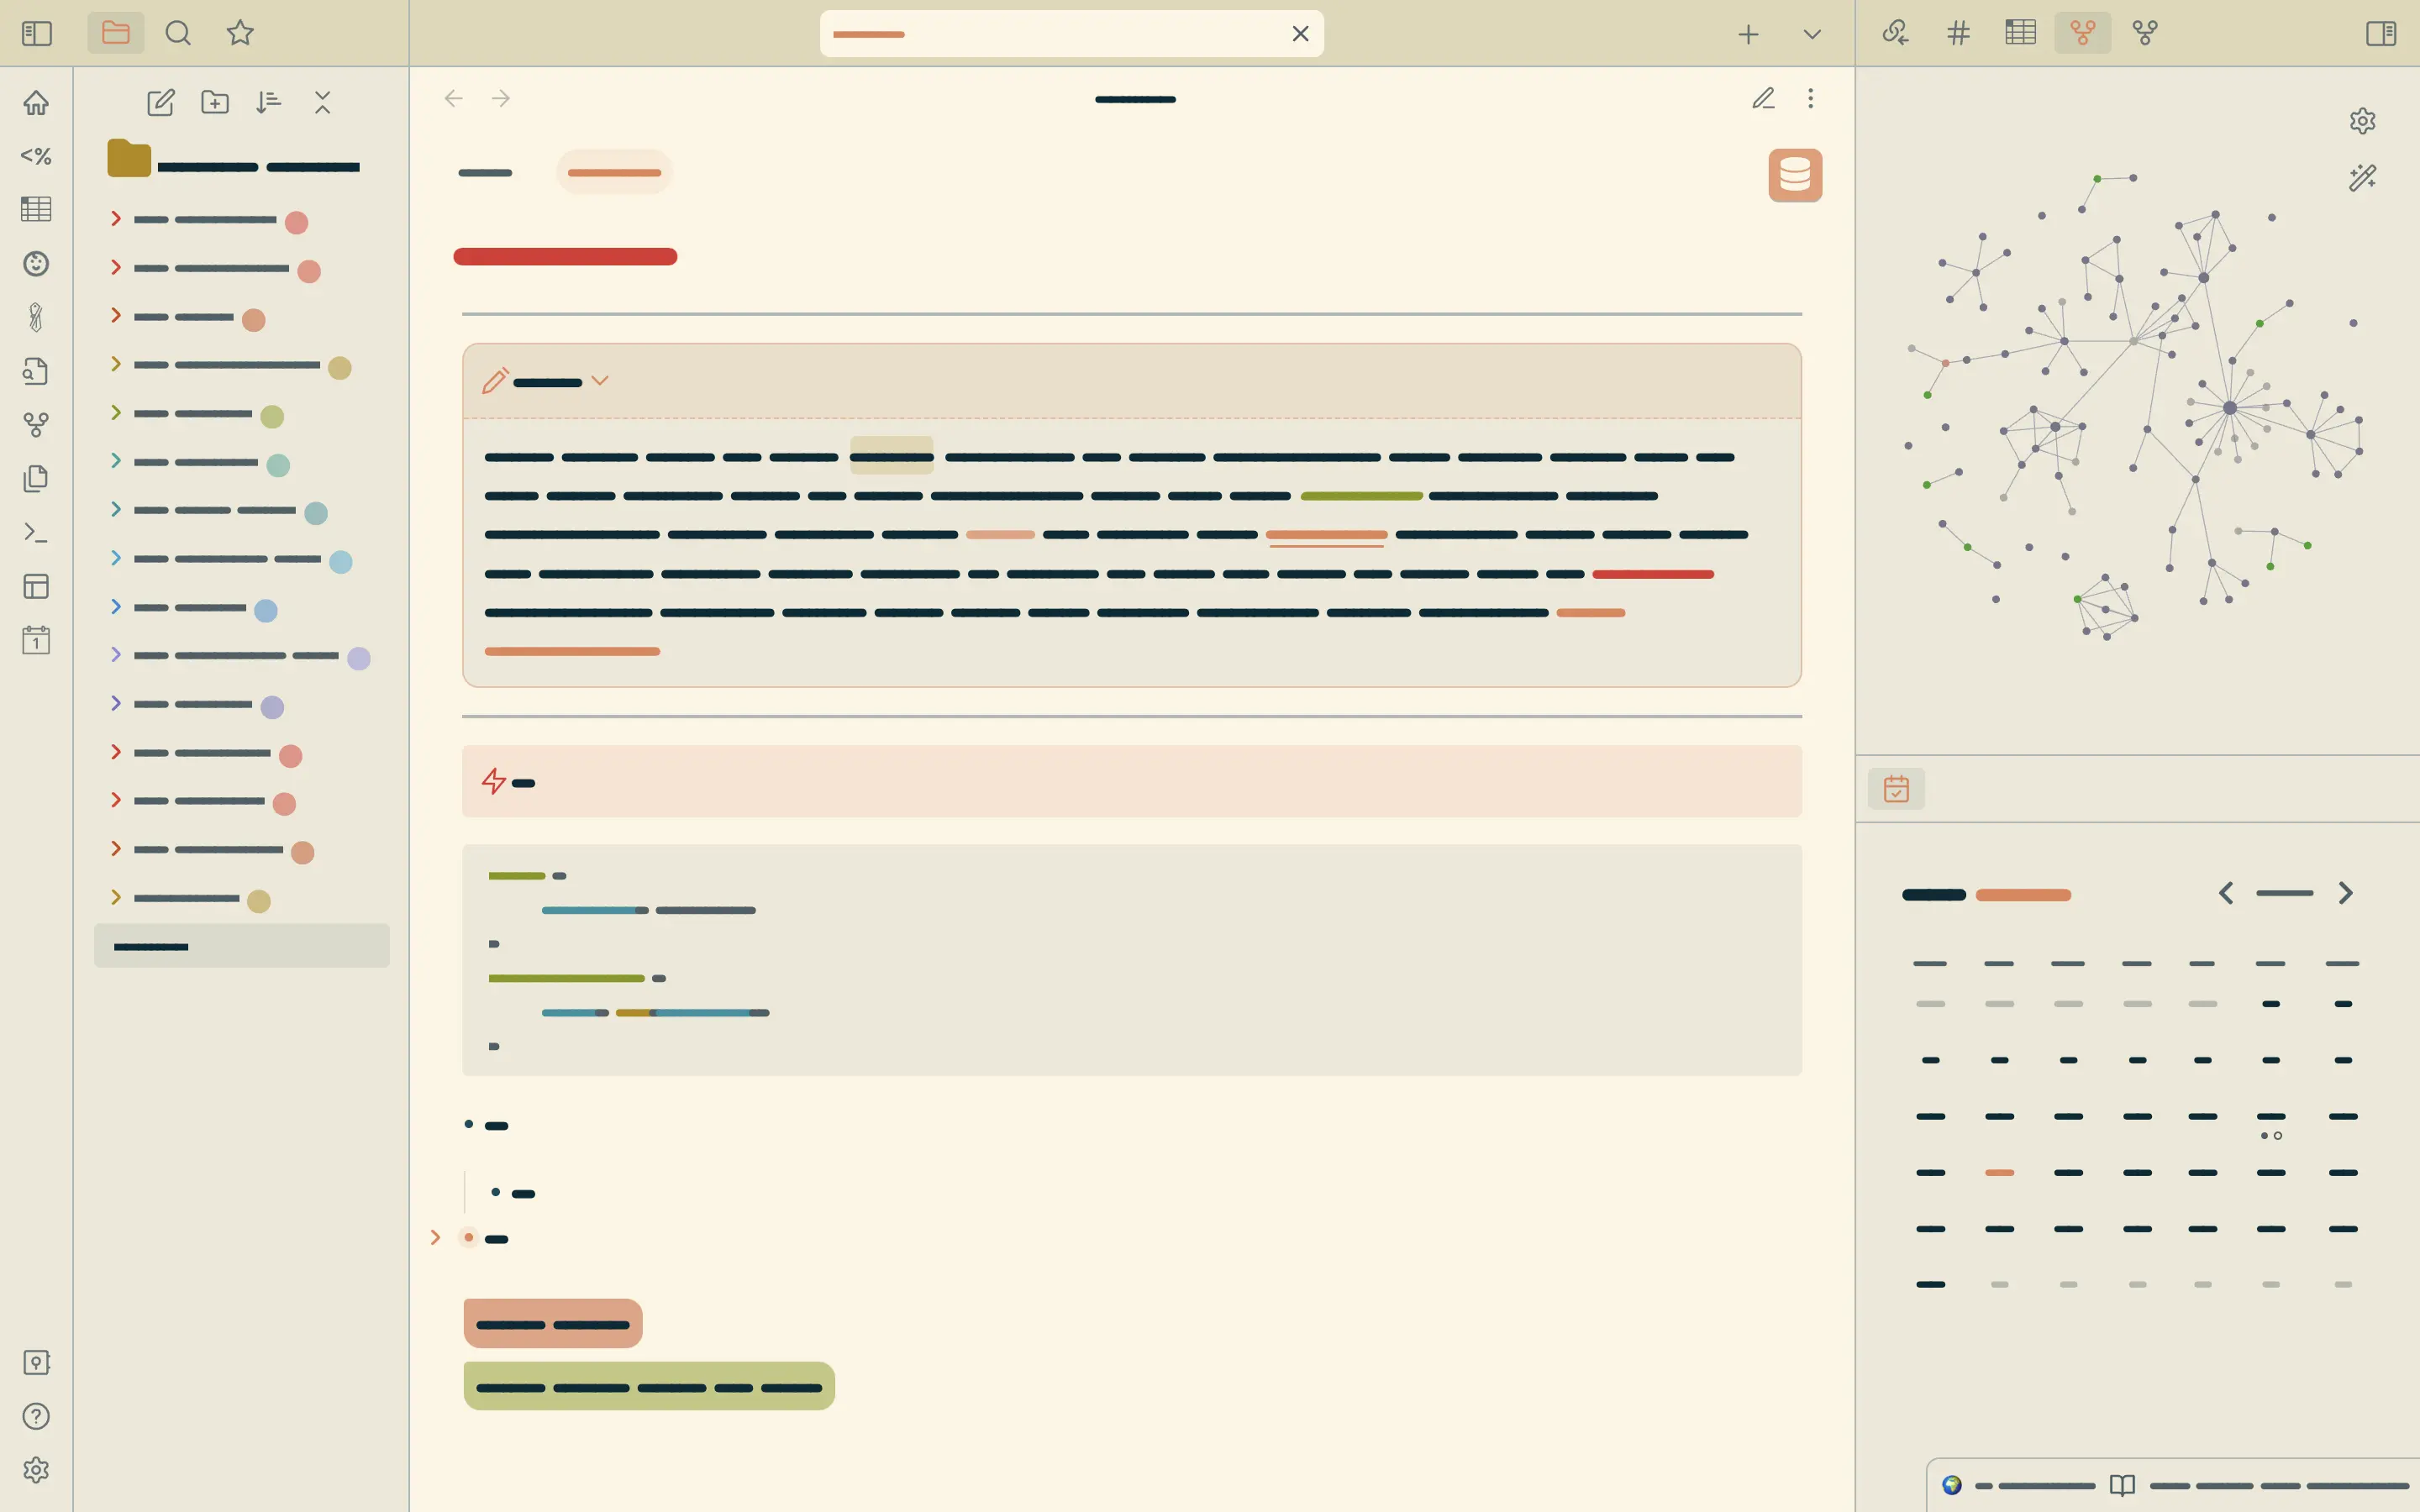The width and height of the screenshot is (2420, 1512).
Task: Click the new note pencil icon
Action: pos(160,102)
